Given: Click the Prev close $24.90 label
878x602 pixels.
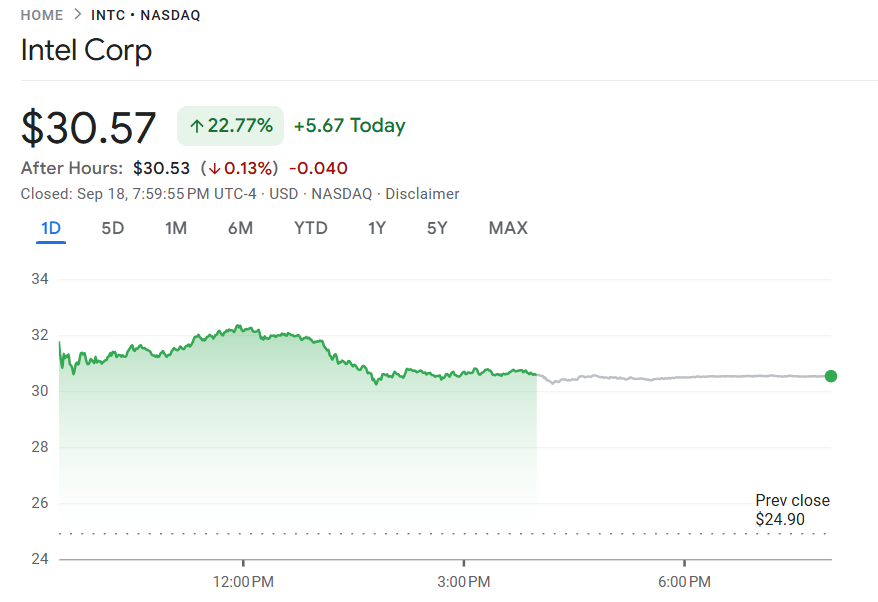Looking at the screenshot, I should [792, 510].
